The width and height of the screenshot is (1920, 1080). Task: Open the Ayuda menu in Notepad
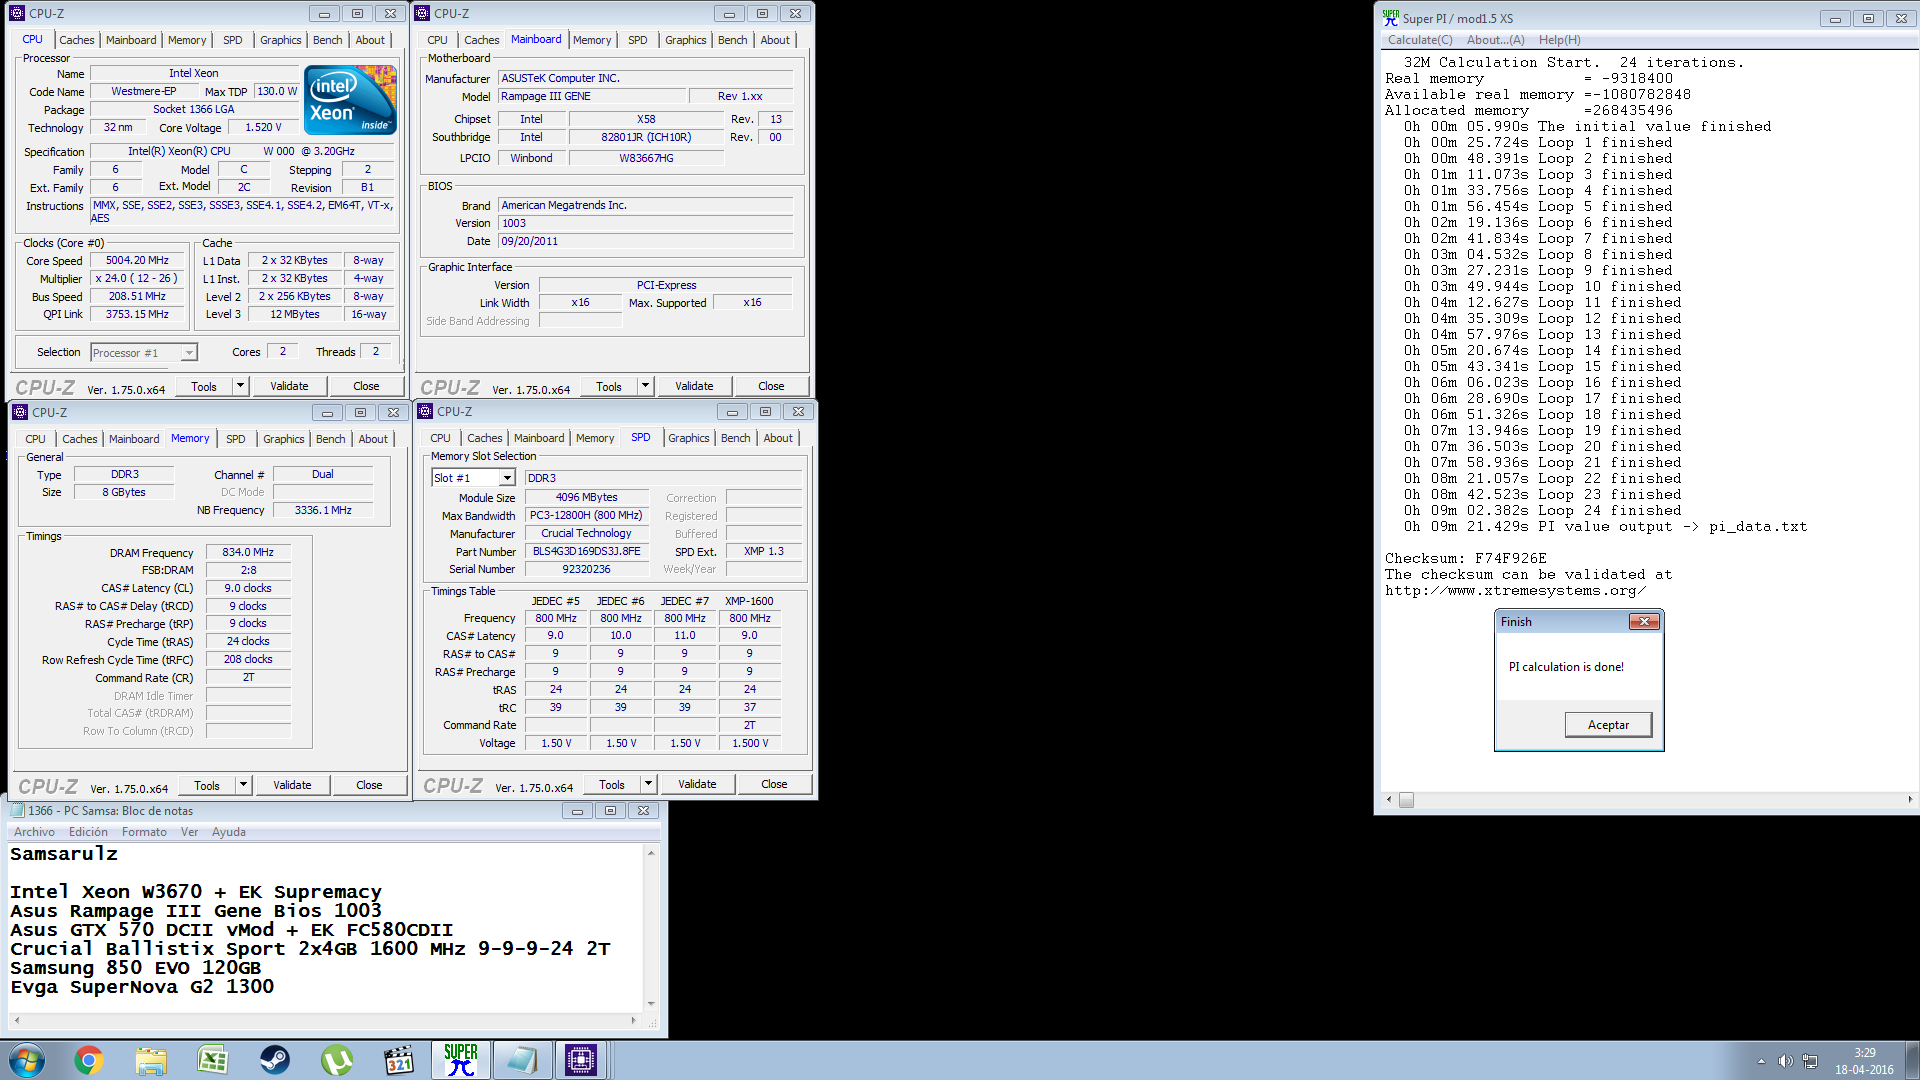pyautogui.click(x=228, y=832)
